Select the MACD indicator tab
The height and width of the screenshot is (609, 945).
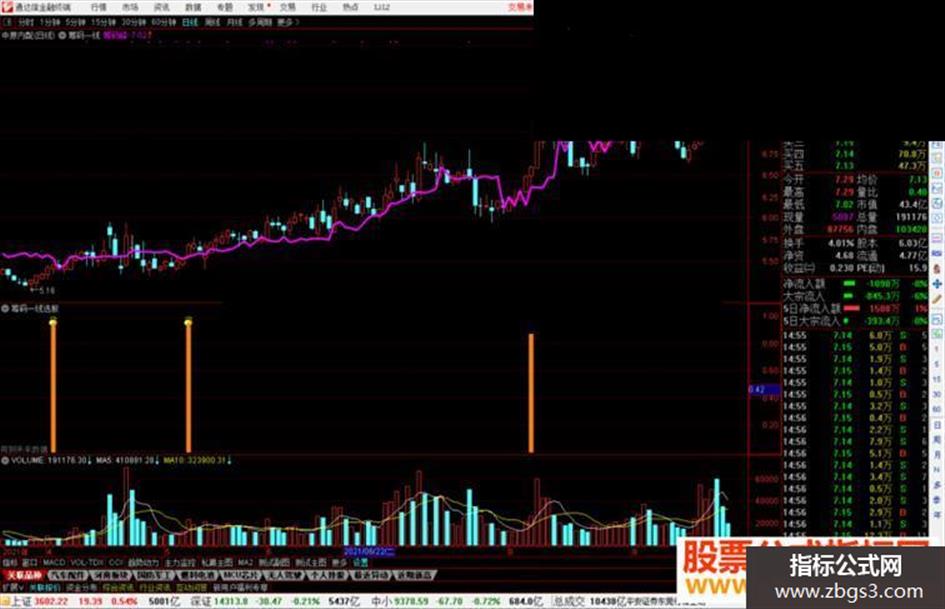coord(54,563)
